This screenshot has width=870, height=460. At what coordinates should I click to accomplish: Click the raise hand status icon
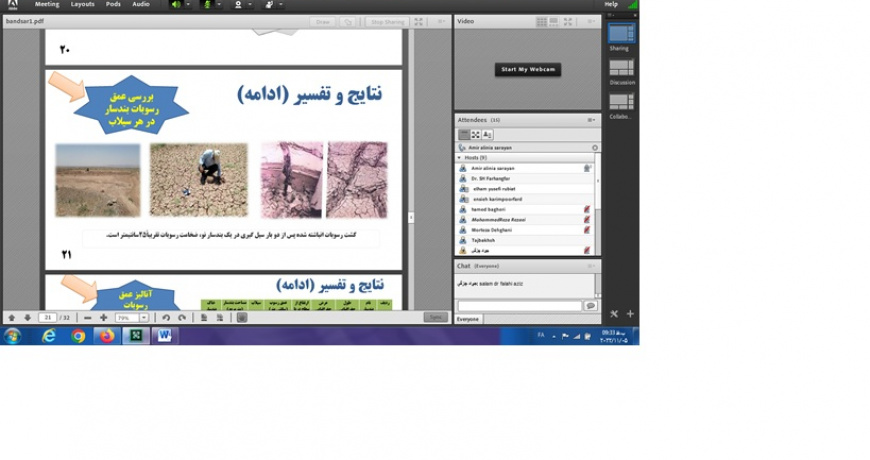coord(269,4)
